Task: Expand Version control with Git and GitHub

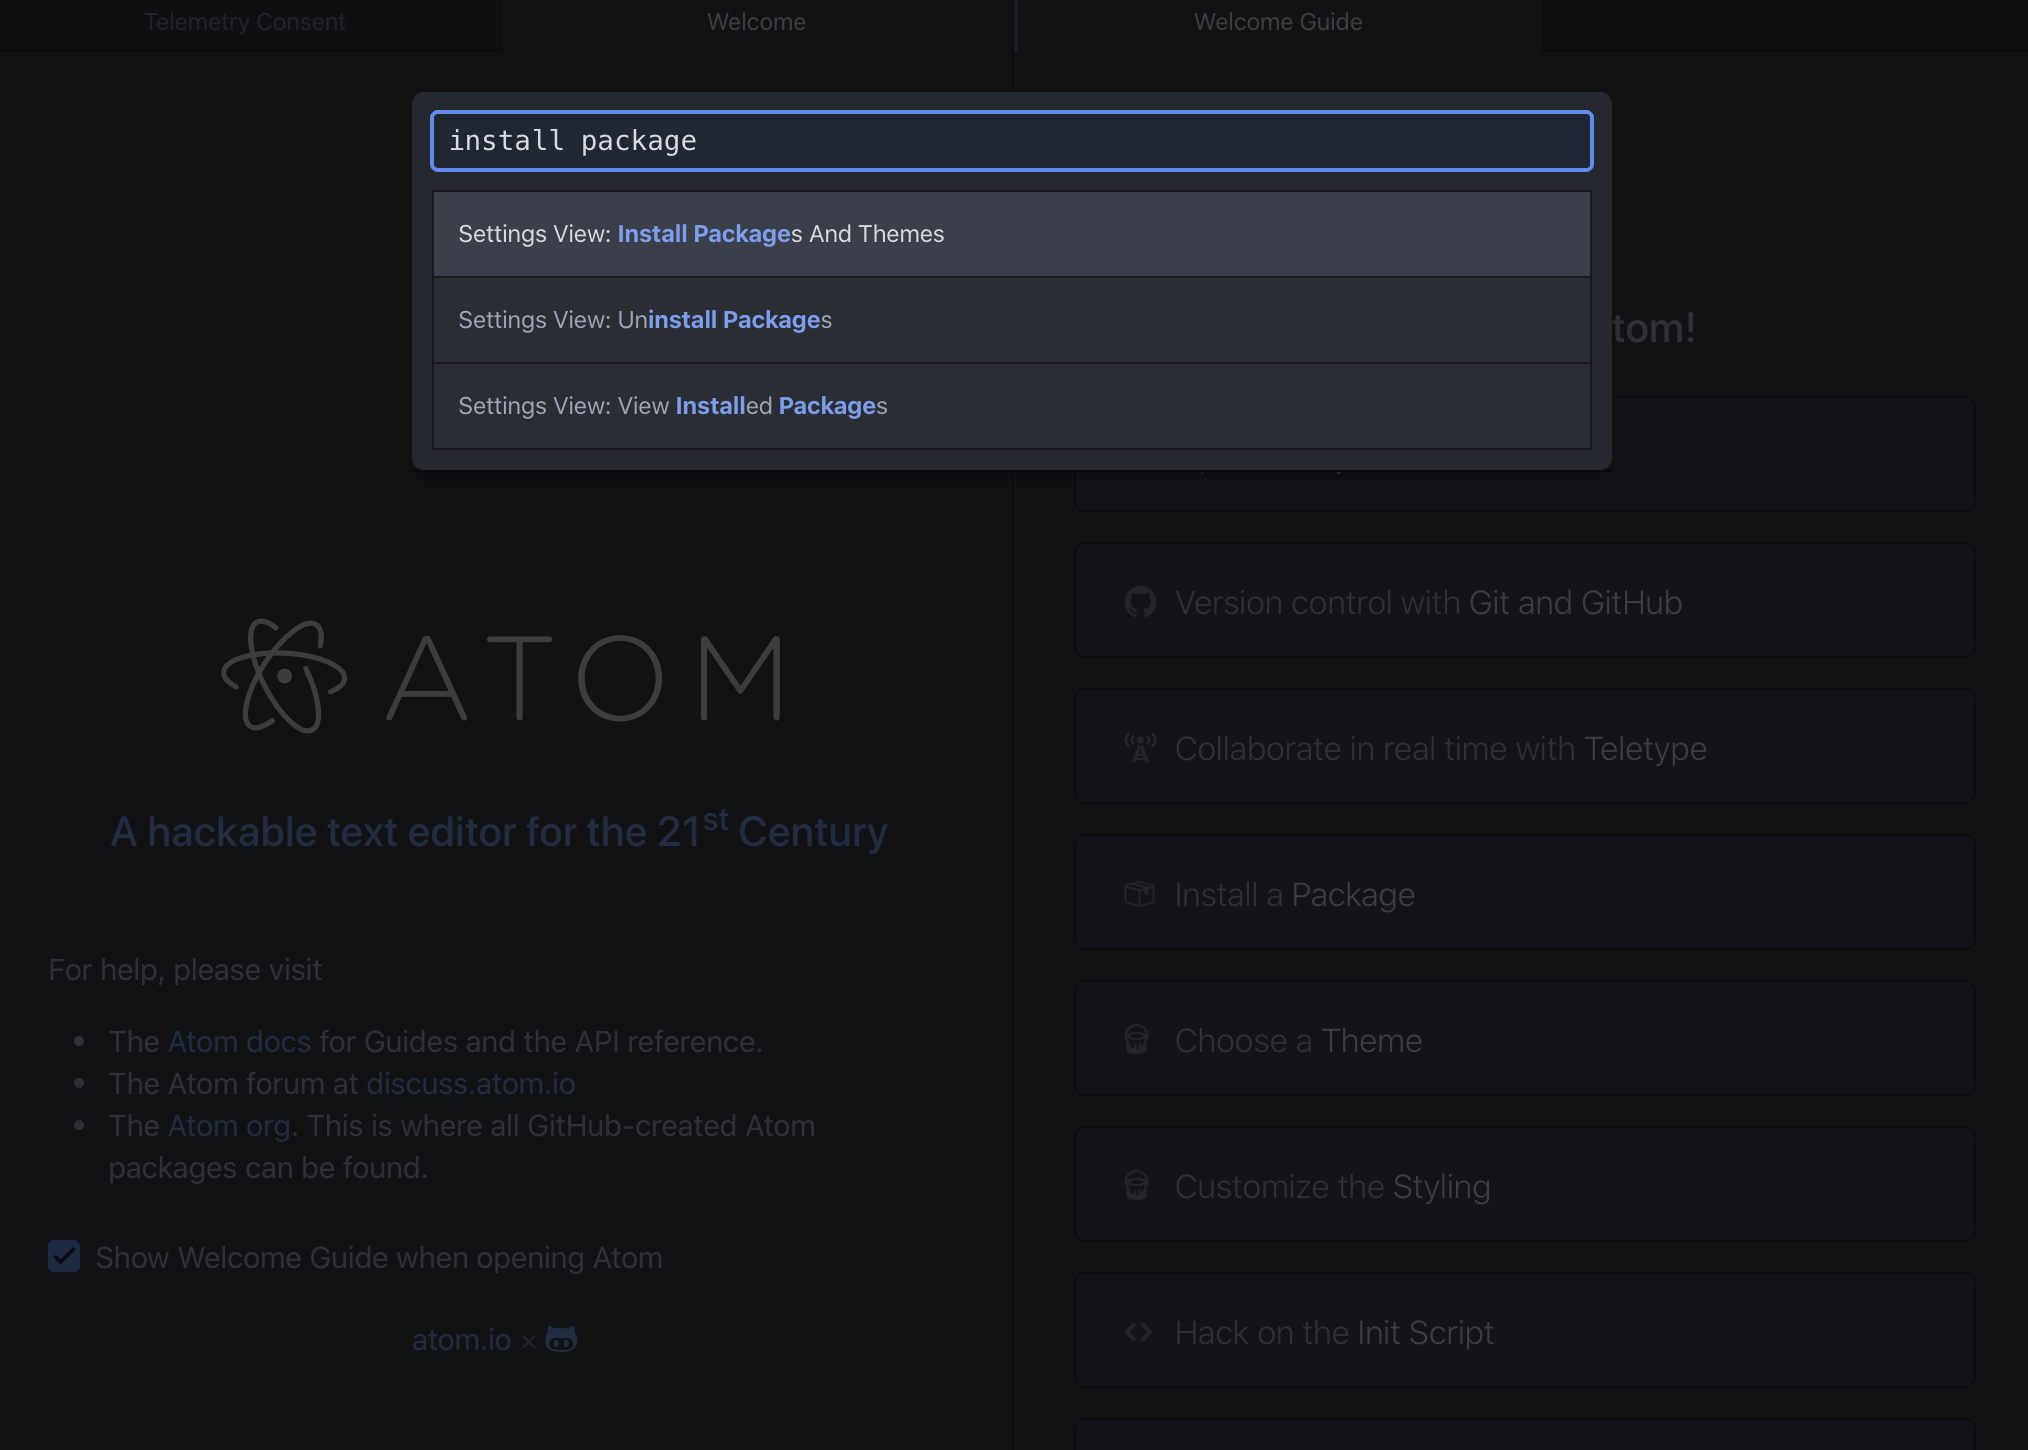Action: (1428, 602)
